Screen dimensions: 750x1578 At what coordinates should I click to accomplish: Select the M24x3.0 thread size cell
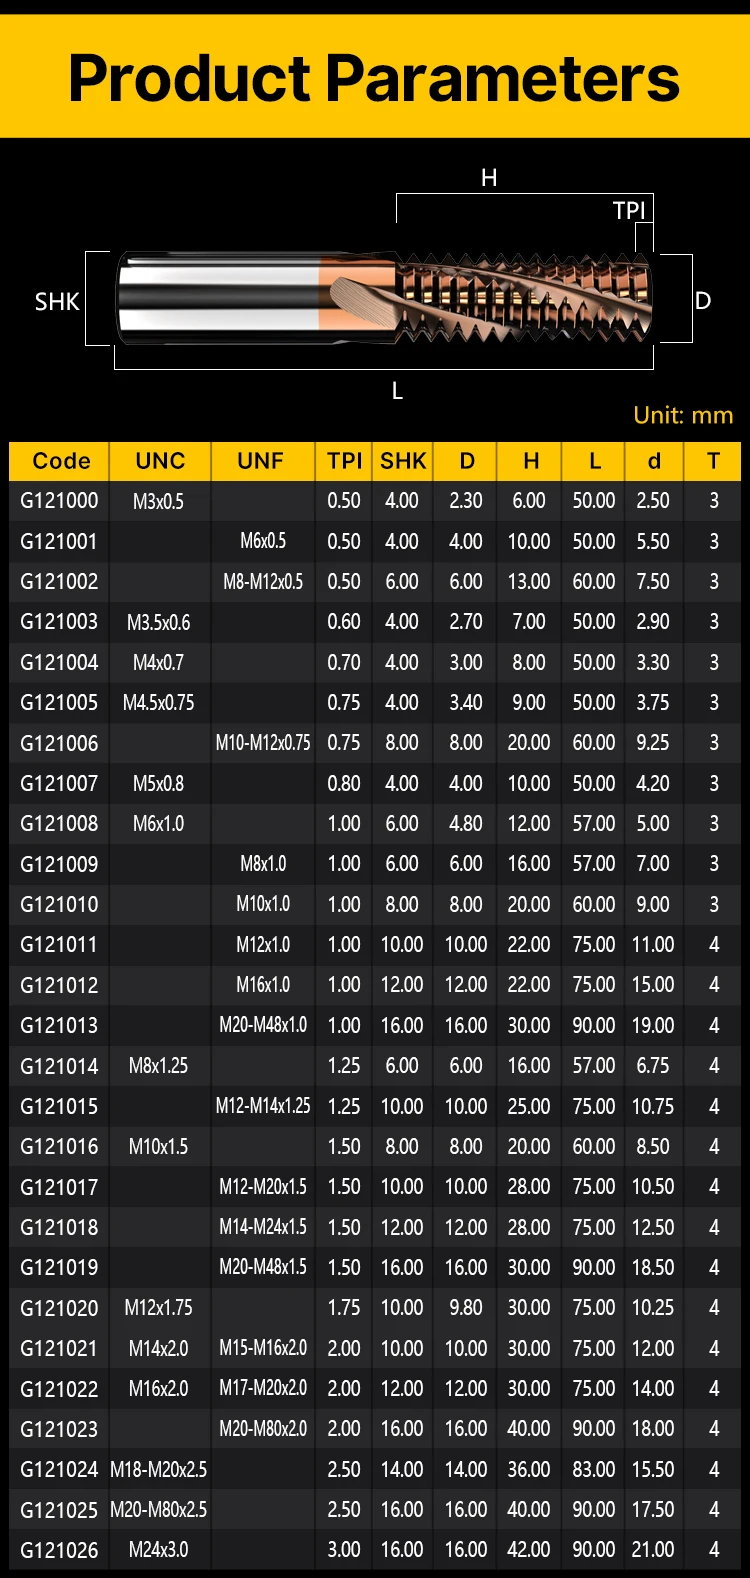click(x=158, y=1551)
